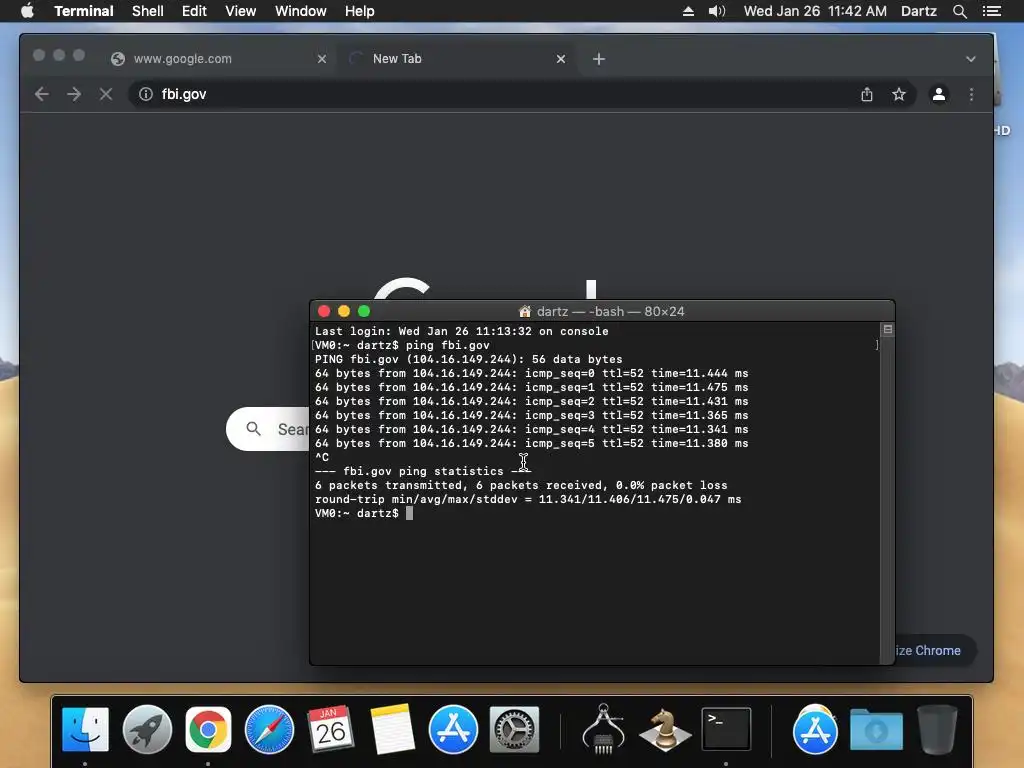Open the Help menu
Viewport: 1024px width, 768px height.
tap(360, 11)
